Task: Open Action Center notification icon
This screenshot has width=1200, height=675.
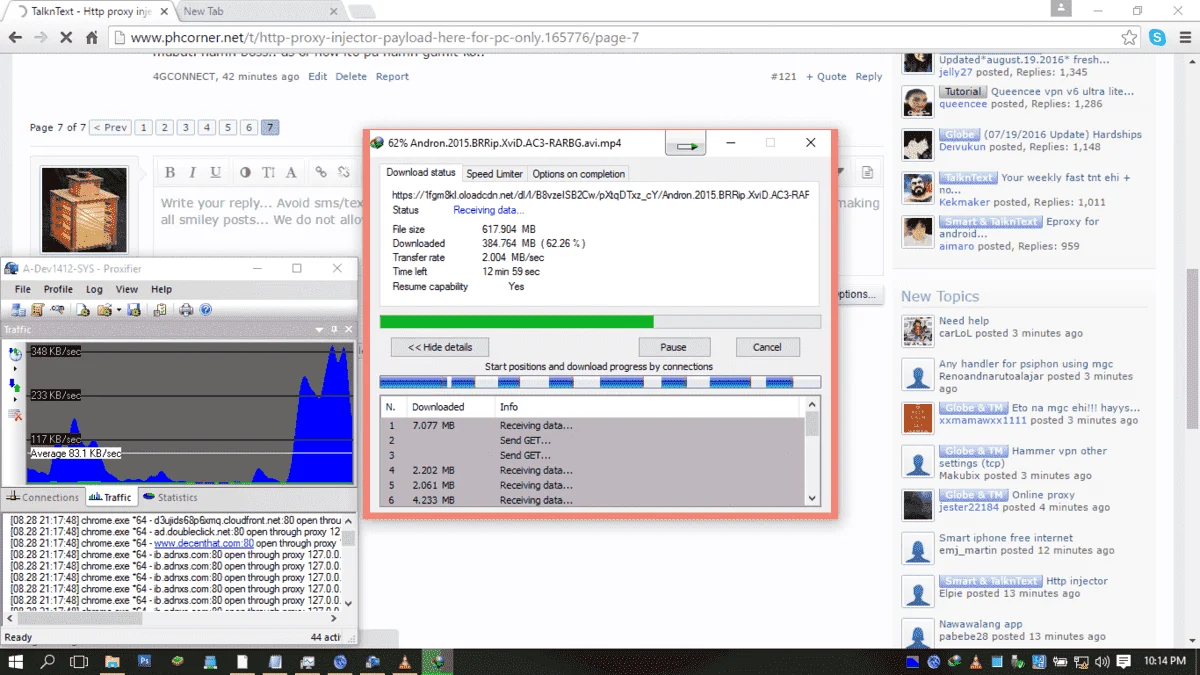Action: [x=1124, y=661]
